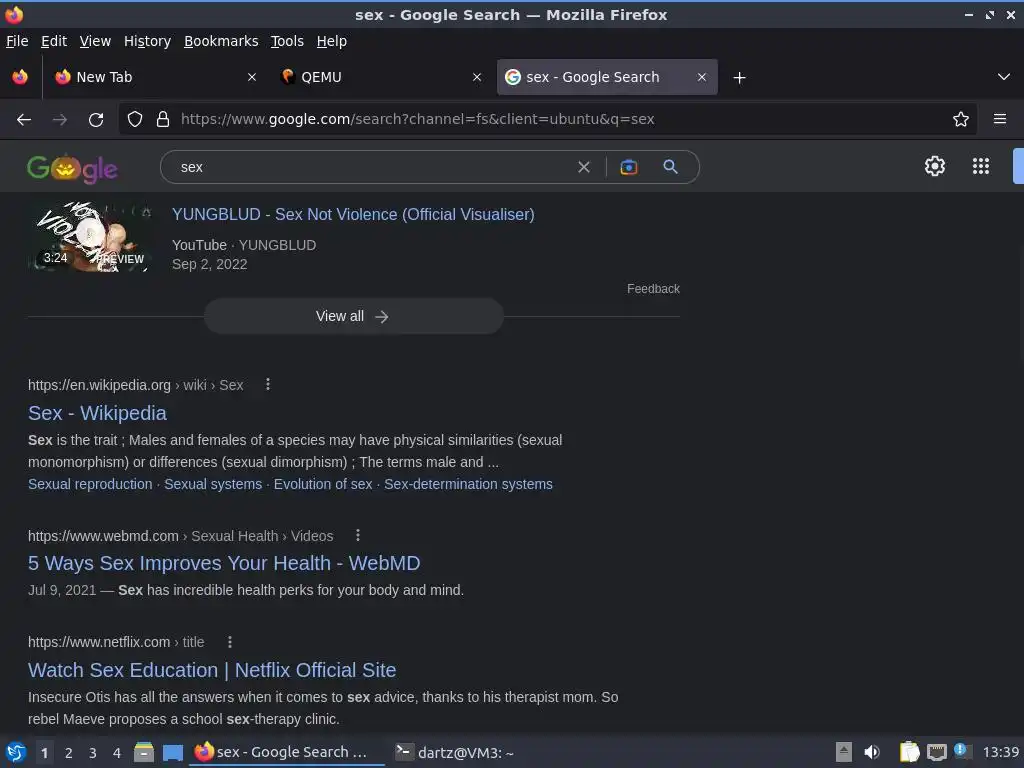The image size is (1024, 768).
Task: Focus the Google search input field
Action: (372, 167)
